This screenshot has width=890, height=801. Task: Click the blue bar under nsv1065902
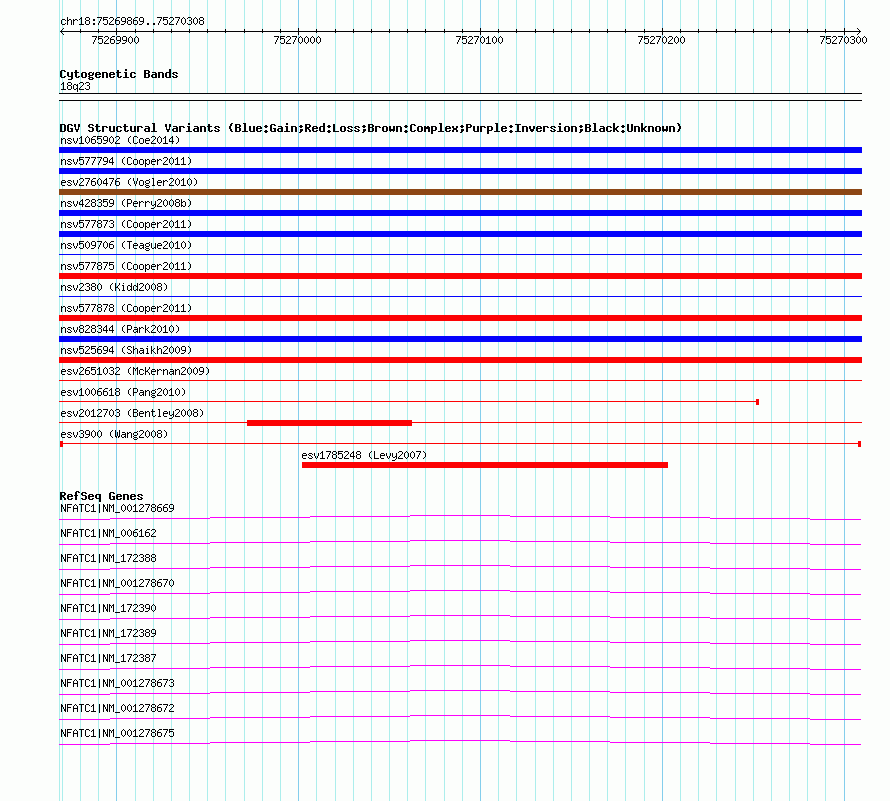(460, 150)
